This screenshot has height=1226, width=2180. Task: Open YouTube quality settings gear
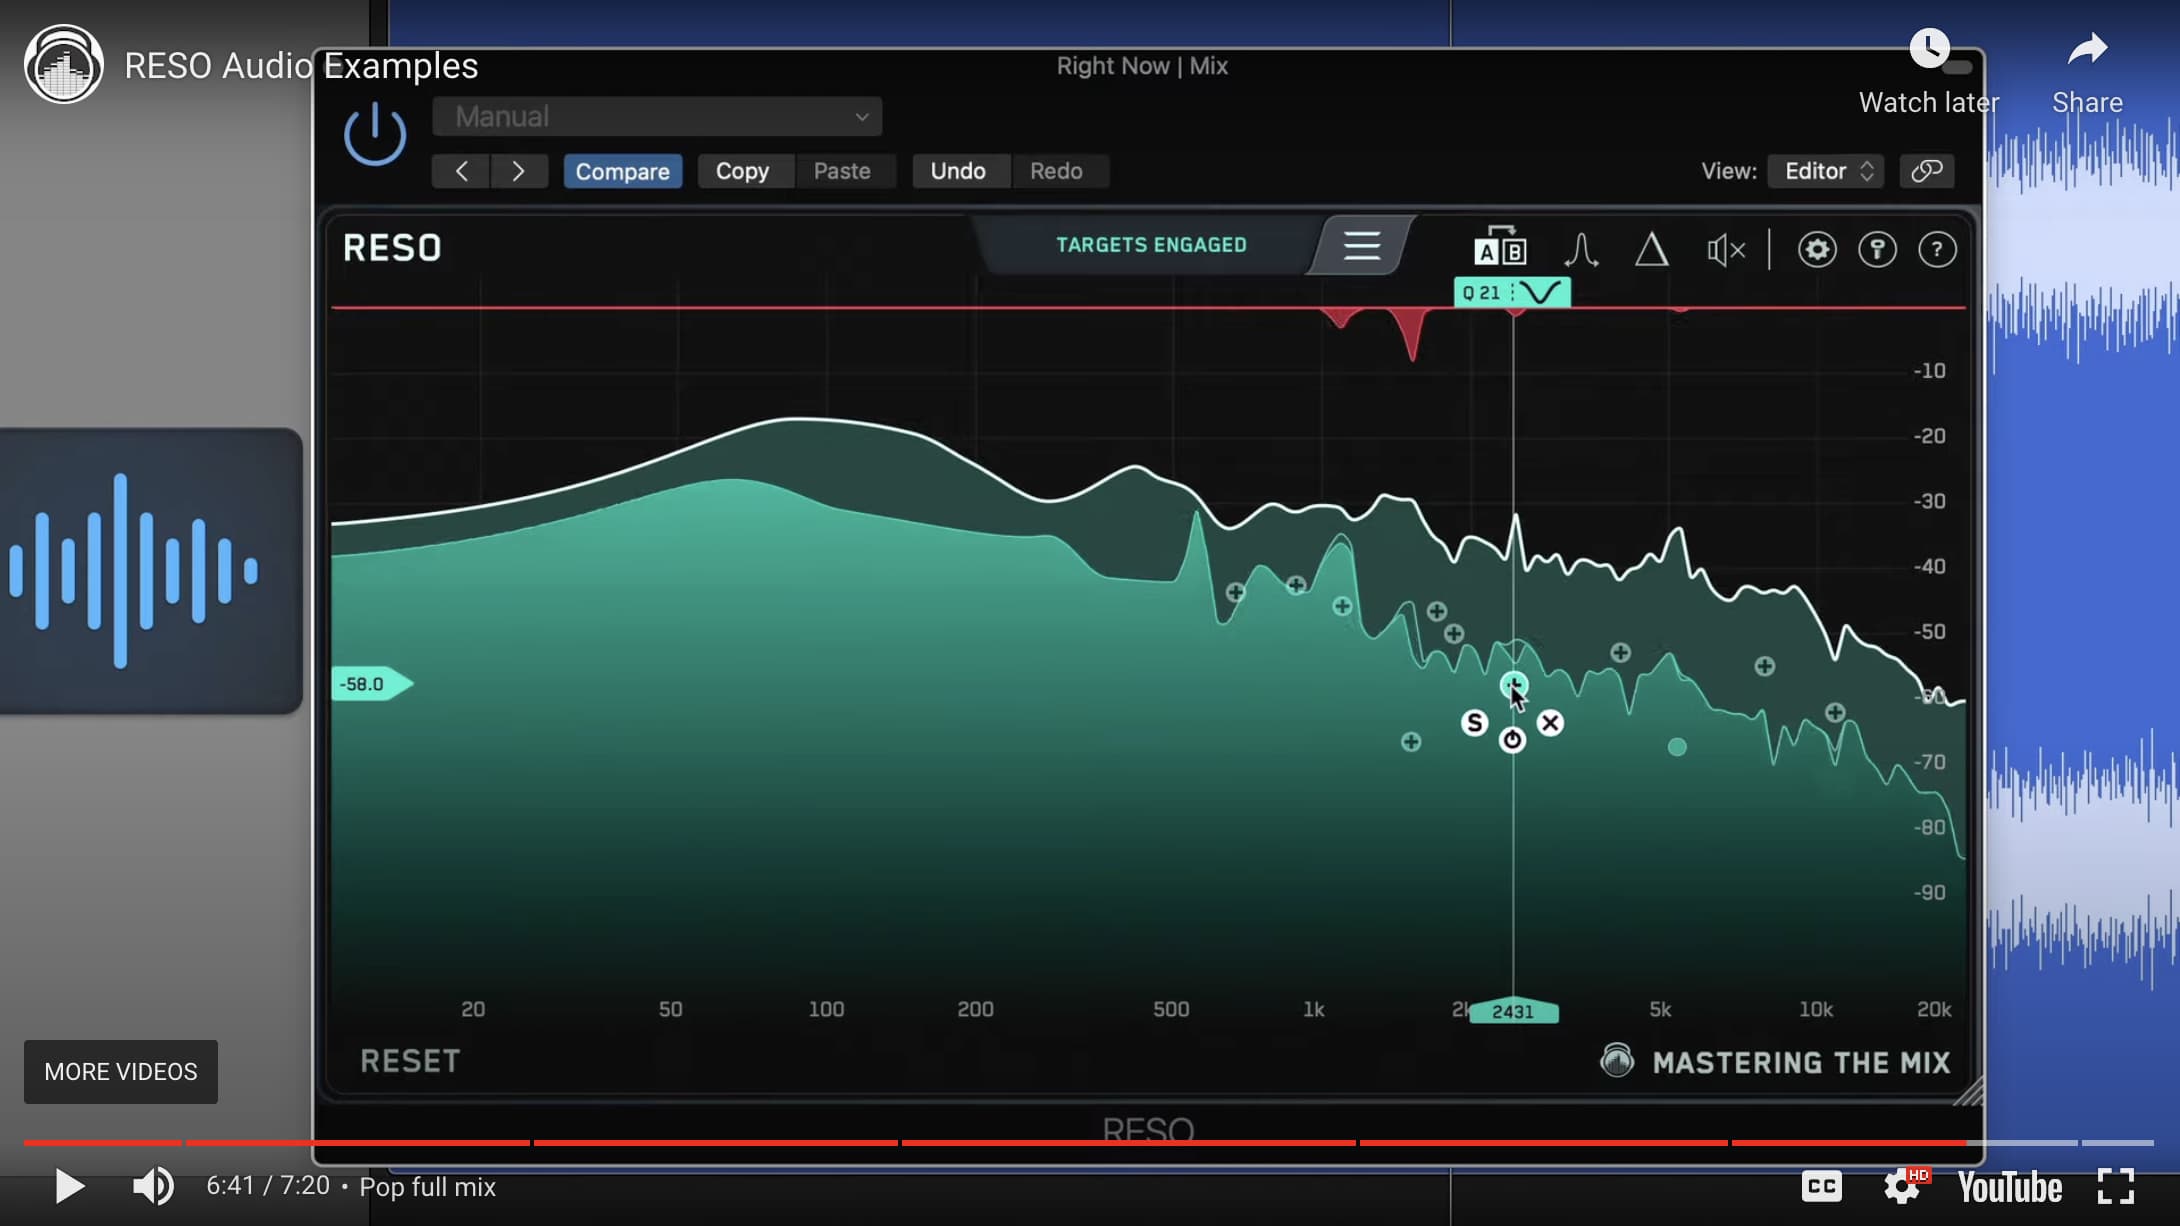[x=1904, y=1187]
